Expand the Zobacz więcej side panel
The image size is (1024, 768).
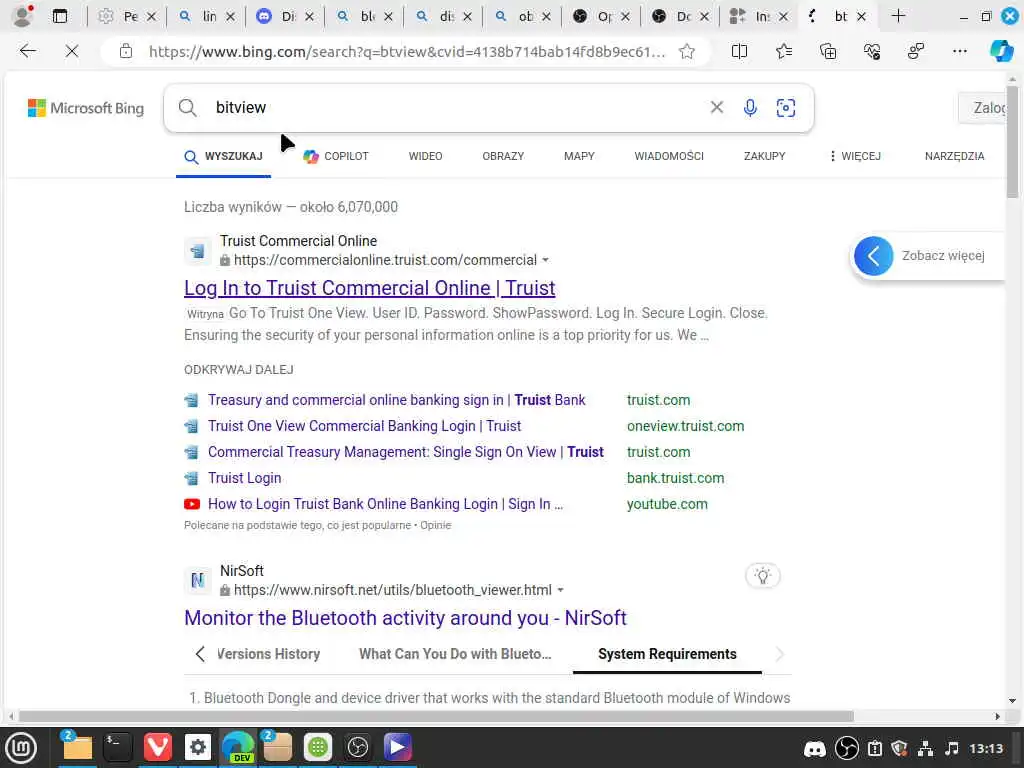[873, 256]
